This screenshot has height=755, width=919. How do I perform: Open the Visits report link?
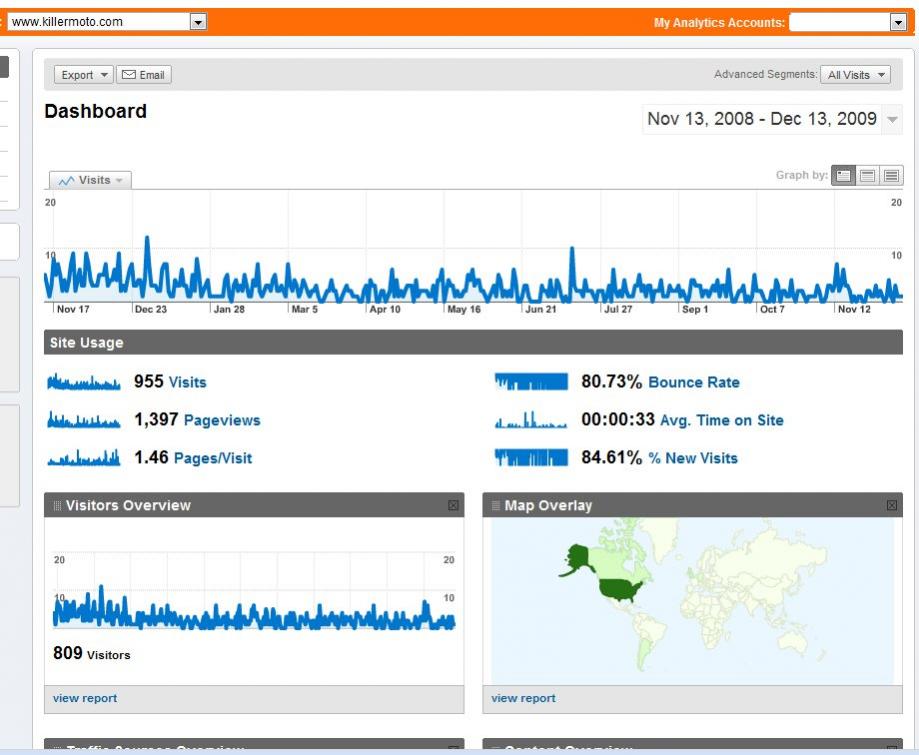[188, 383]
